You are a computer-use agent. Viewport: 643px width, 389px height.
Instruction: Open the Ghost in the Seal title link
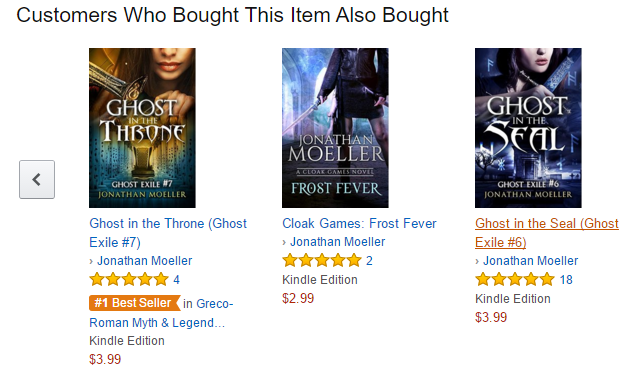coord(547,233)
